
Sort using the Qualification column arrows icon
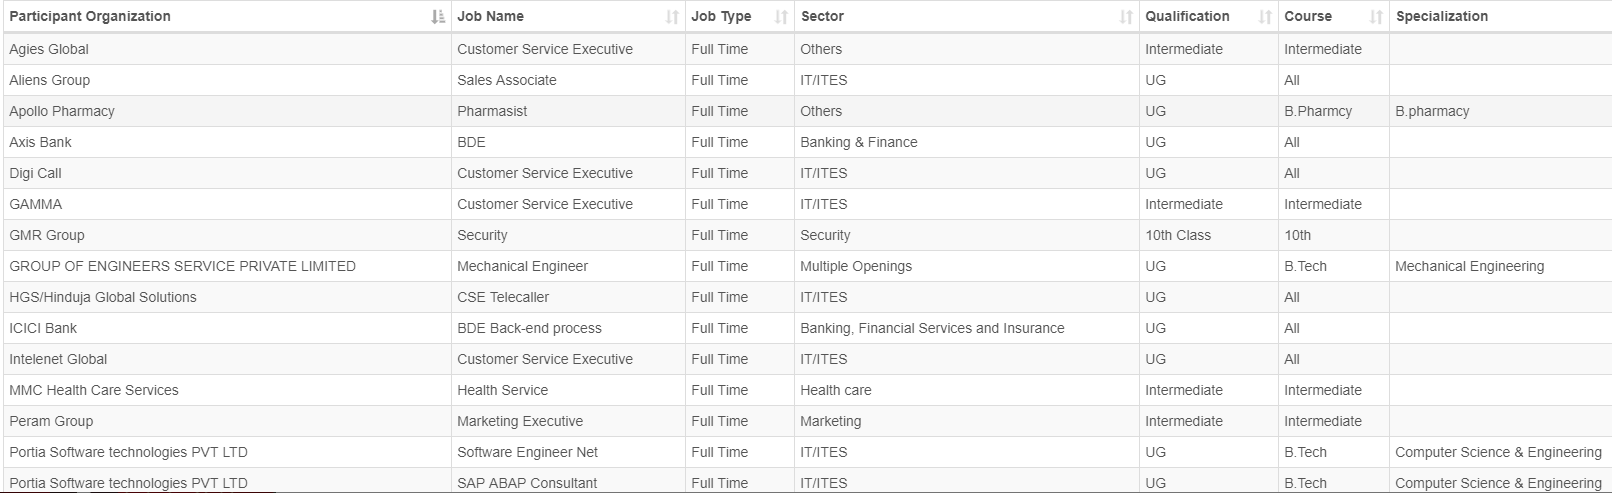[1265, 17]
